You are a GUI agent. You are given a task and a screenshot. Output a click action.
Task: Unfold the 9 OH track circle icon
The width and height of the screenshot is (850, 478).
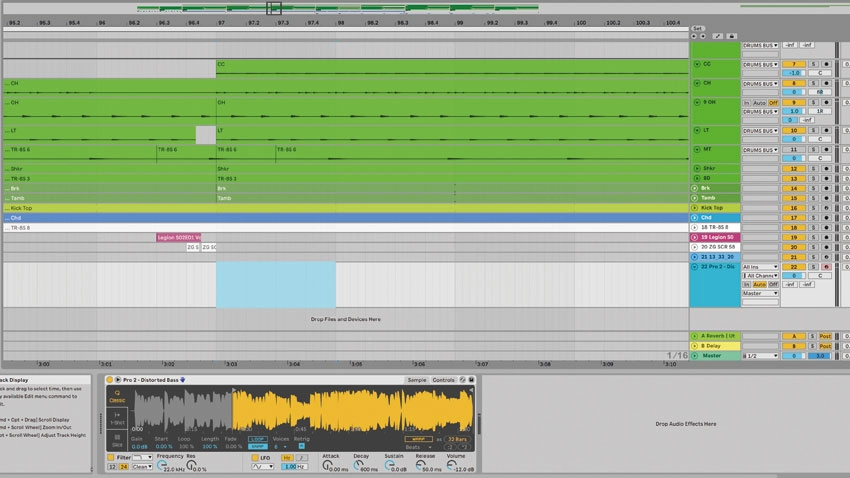[697, 102]
